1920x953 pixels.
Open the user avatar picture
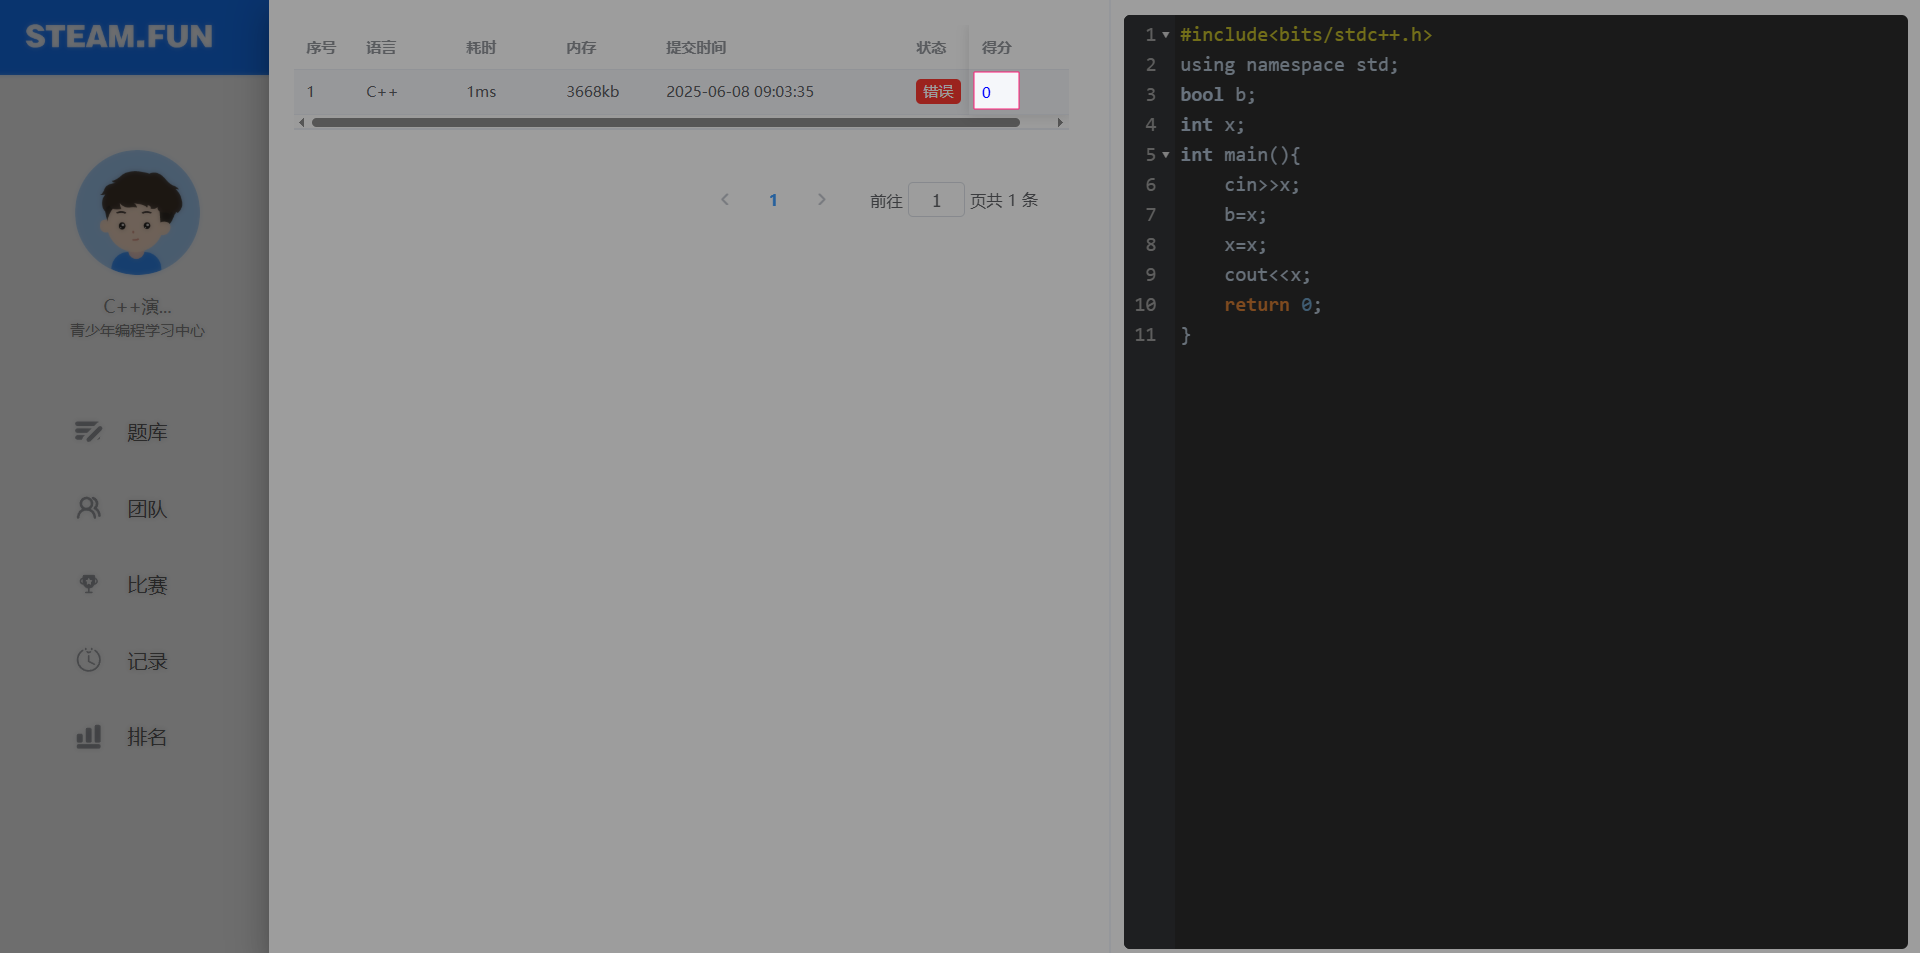tap(137, 213)
